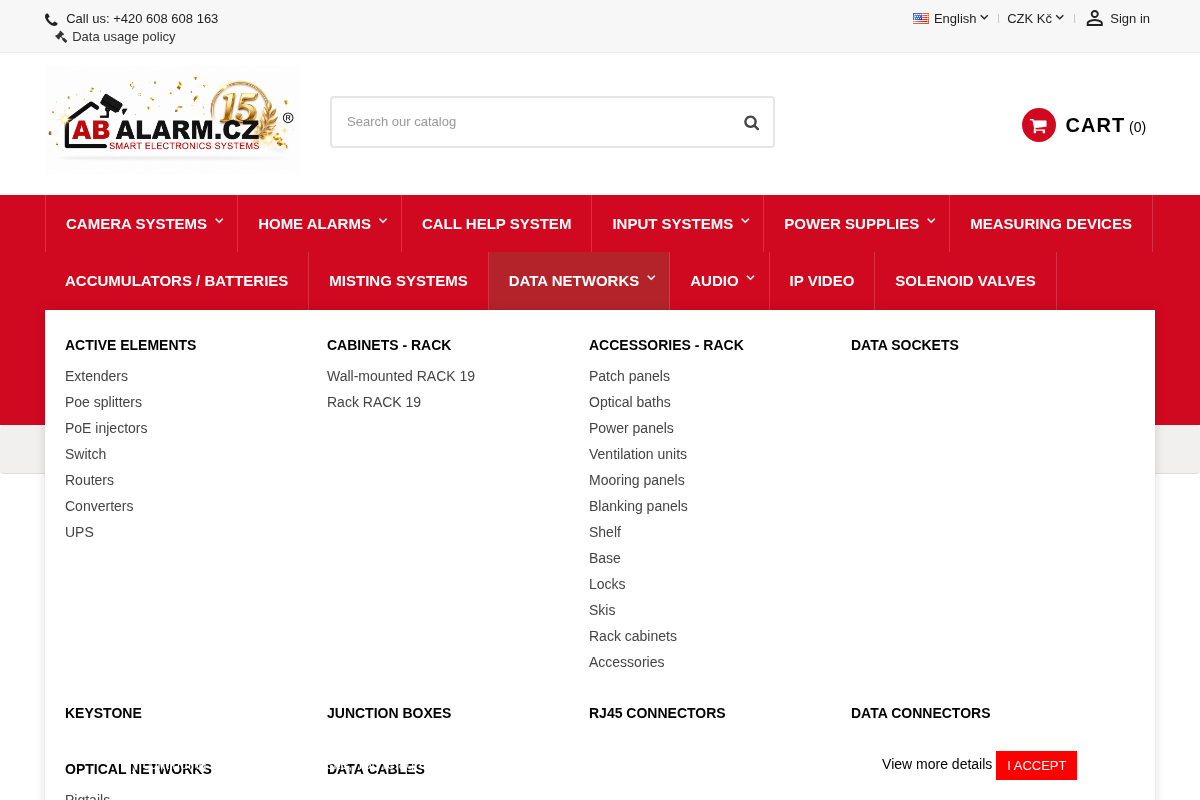Open the red shopping cart icon
The height and width of the screenshot is (800, 1200).
tap(1039, 125)
